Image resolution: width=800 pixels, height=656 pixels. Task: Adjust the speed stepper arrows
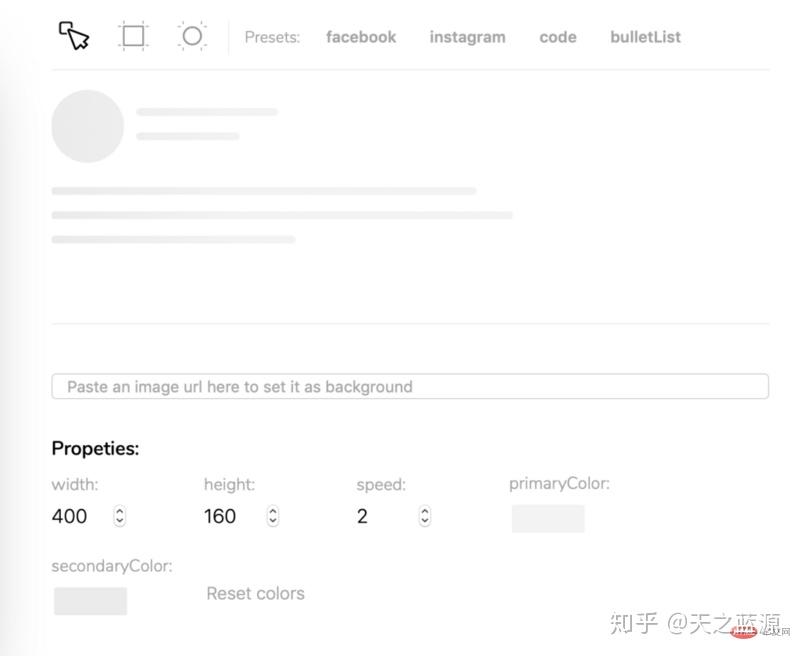425,516
